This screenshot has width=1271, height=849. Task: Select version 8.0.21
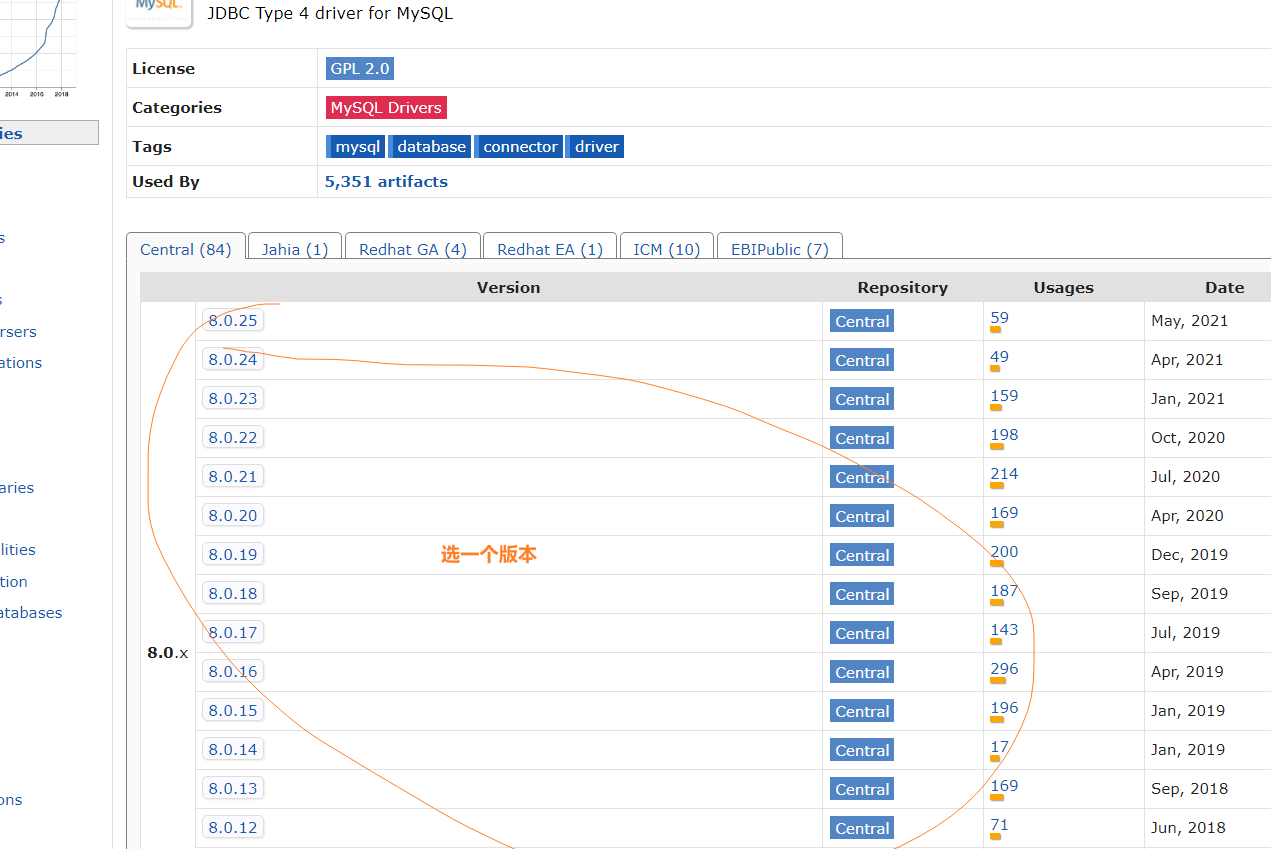(x=233, y=477)
